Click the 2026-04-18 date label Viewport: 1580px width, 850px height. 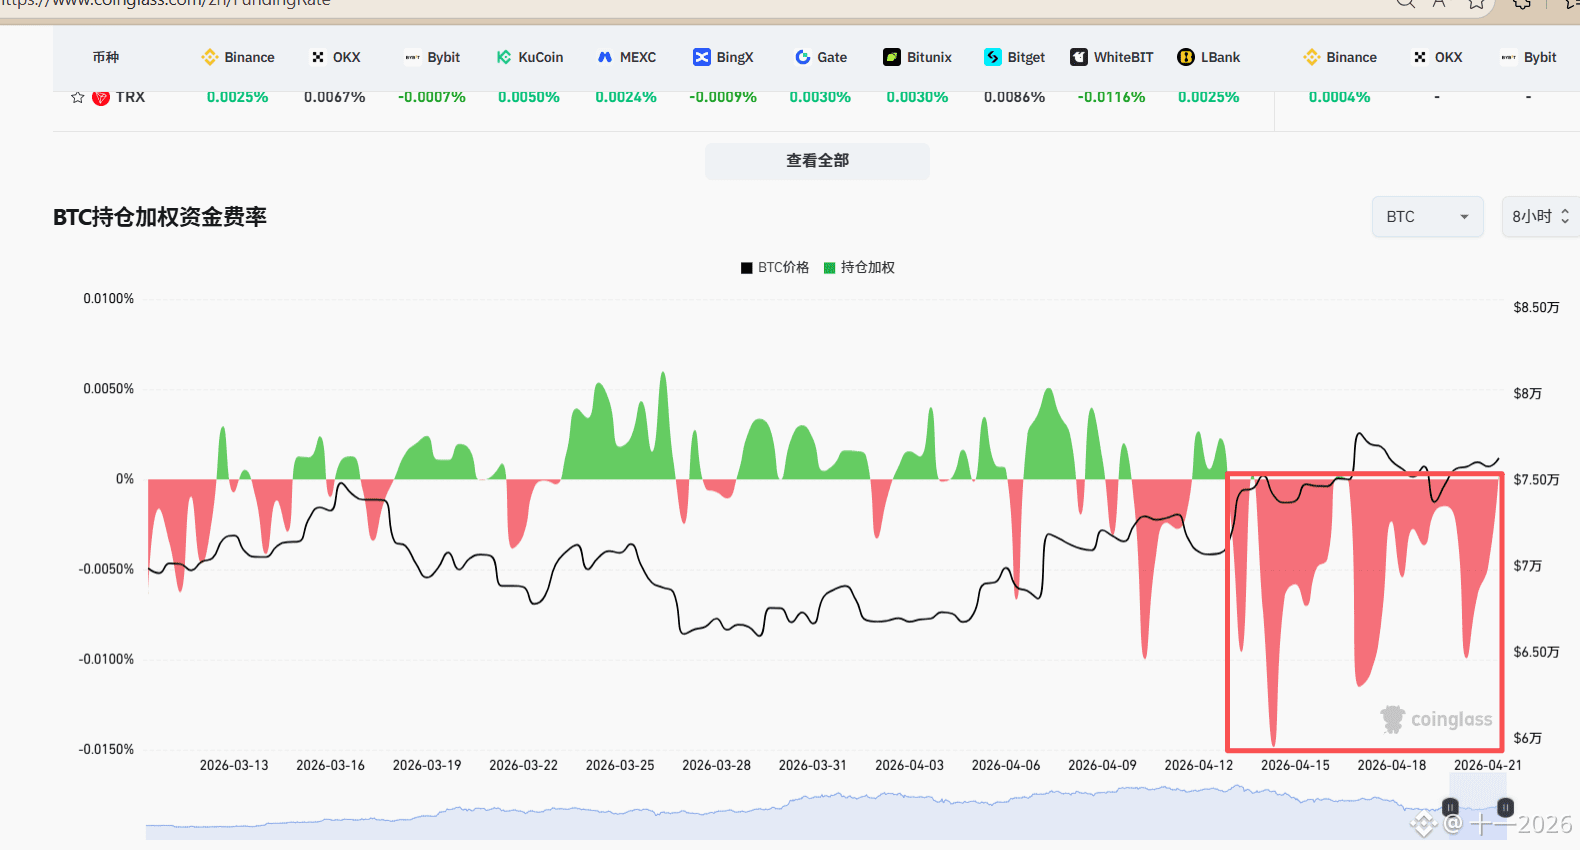coord(1392,765)
